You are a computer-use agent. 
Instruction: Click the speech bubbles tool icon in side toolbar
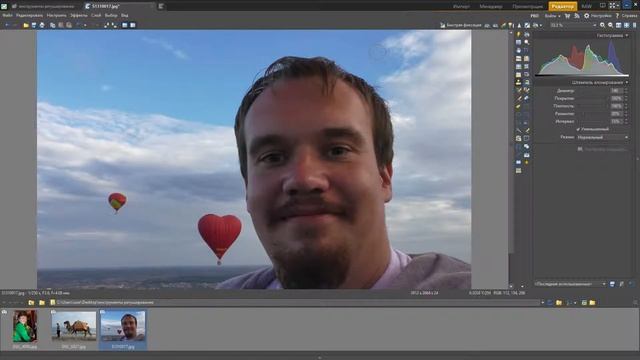click(x=527, y=147)
